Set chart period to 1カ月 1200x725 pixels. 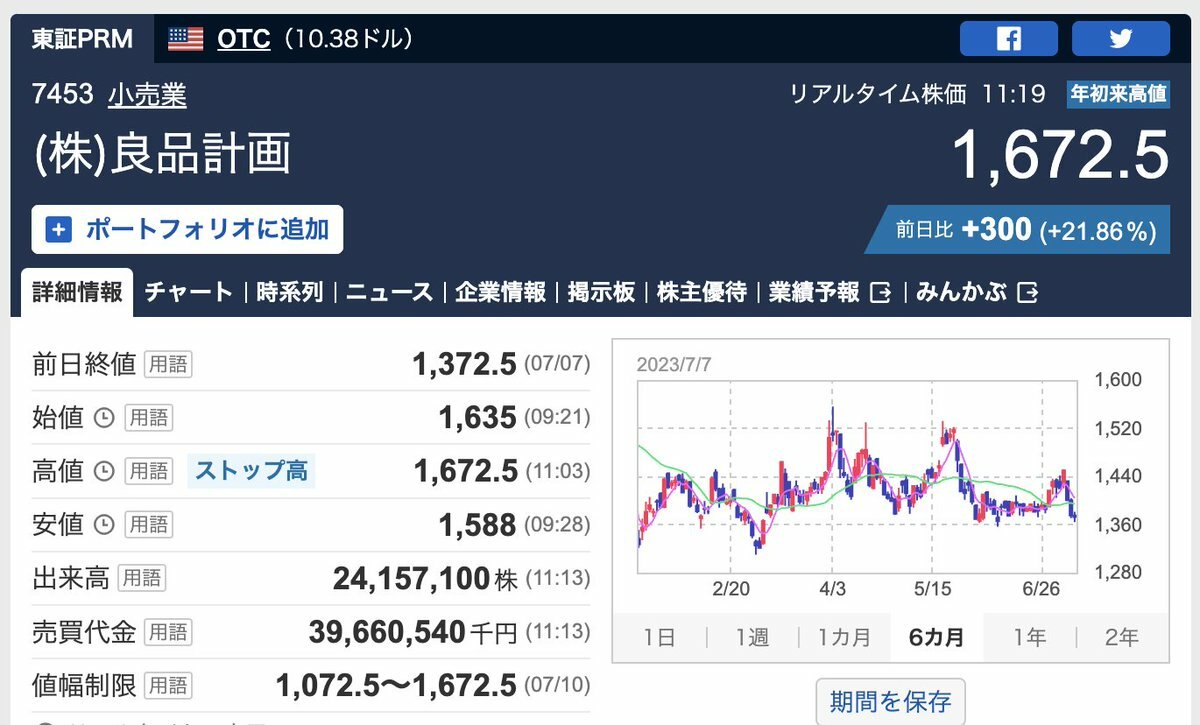point(844,637)
